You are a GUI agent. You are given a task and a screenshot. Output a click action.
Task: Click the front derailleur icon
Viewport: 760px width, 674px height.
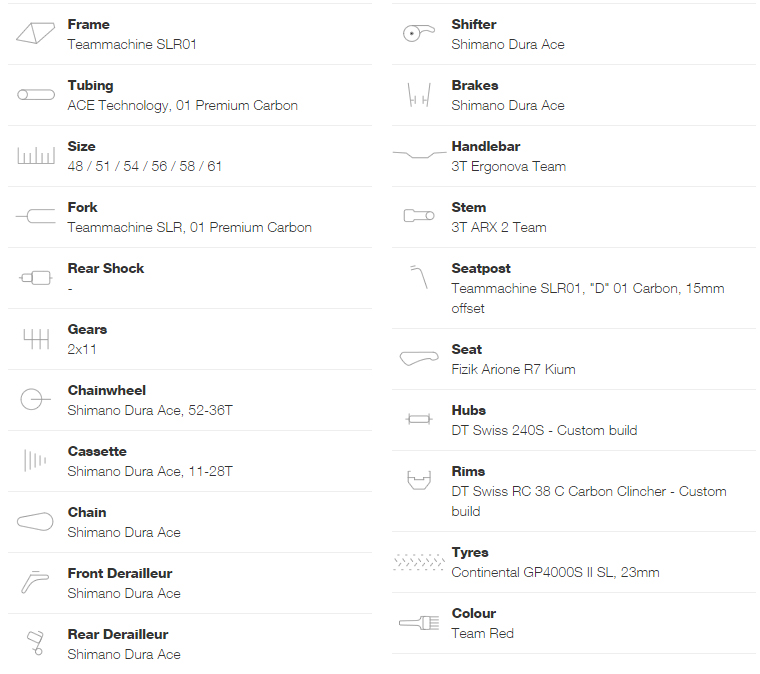point(35,582)
